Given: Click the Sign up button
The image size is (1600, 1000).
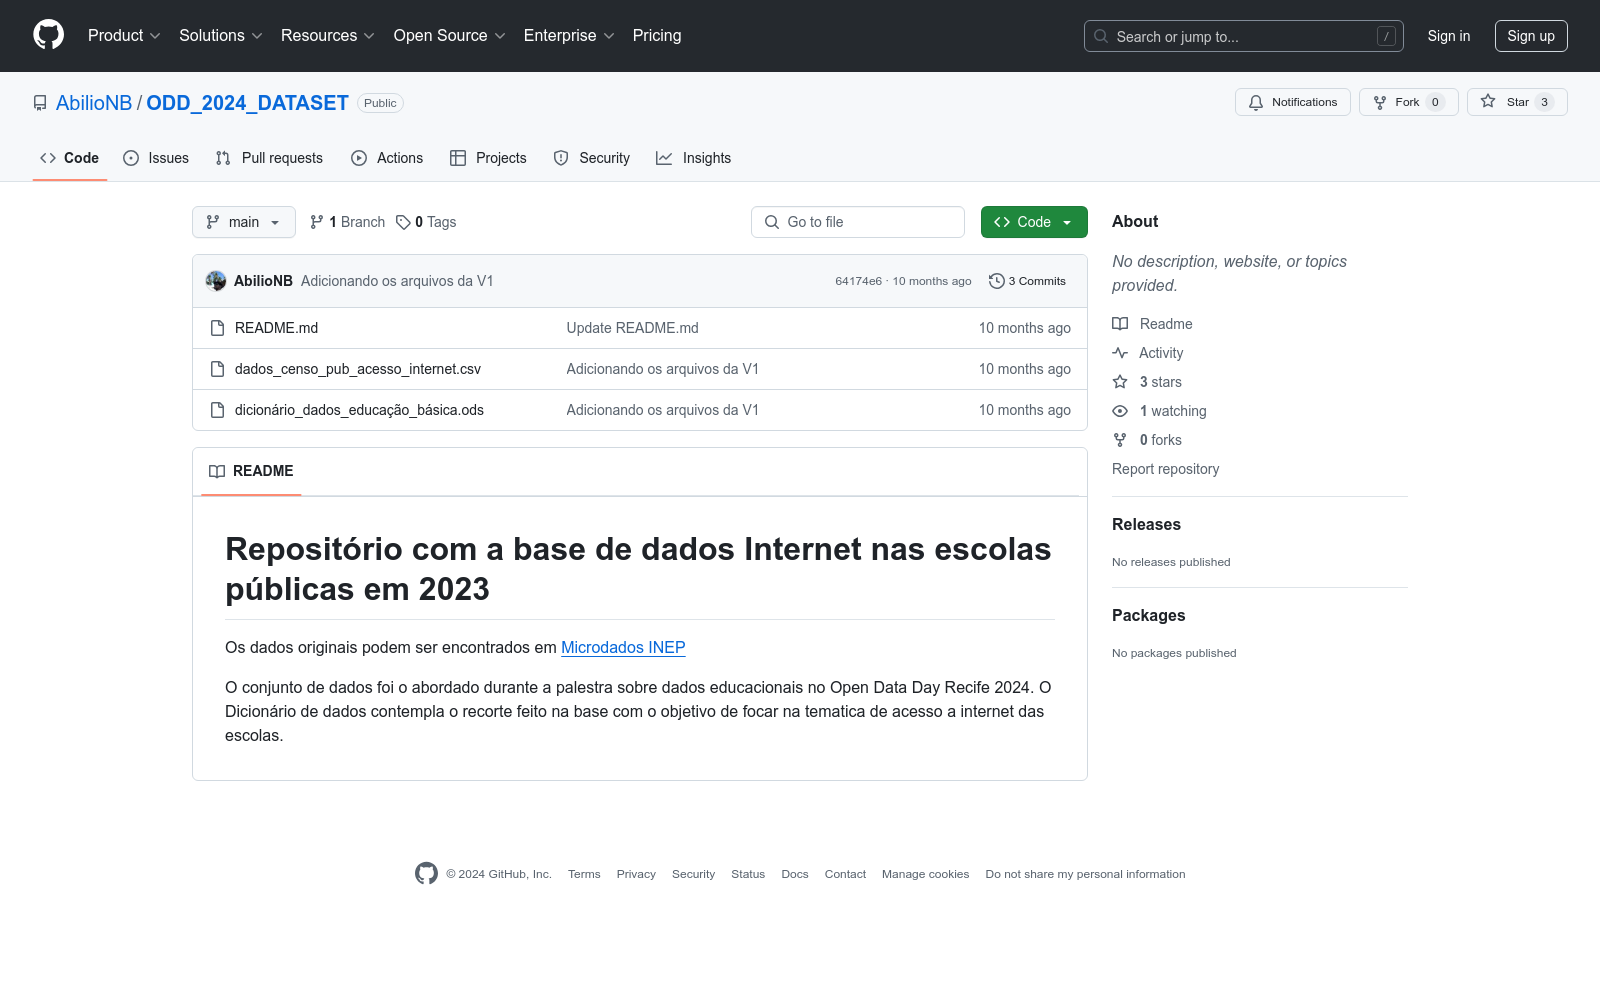Looking at the screenshot, I should pyautogui.click(x=1531, y=36).
